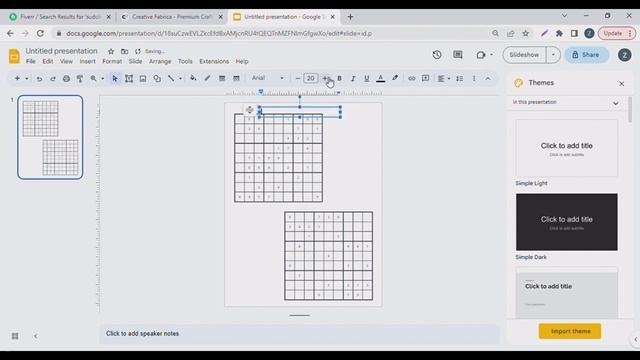Open border weight options
Screen dimensions: 640x360
click(x=222, y=78)
